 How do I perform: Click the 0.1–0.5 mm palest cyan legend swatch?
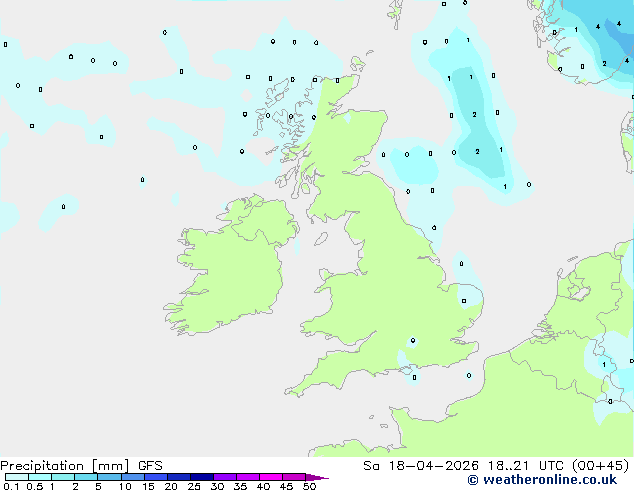(17, 477)
